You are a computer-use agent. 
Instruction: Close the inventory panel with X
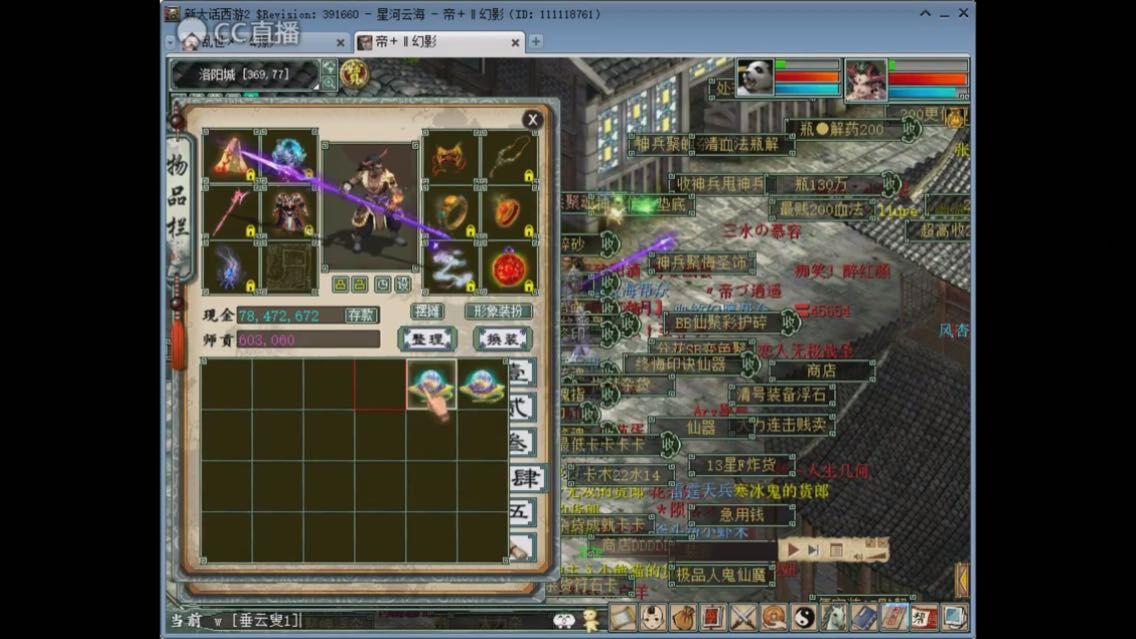pyautogui.click(x=532, y=120)
